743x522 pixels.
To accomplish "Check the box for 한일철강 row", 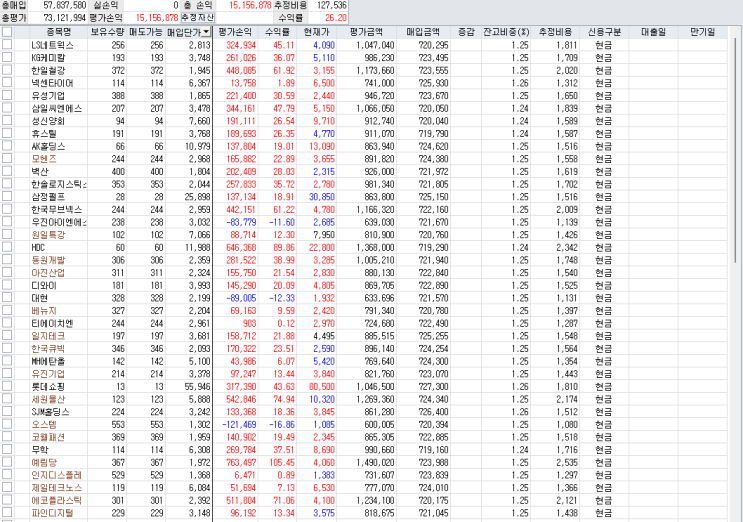I will click(7, 70).
